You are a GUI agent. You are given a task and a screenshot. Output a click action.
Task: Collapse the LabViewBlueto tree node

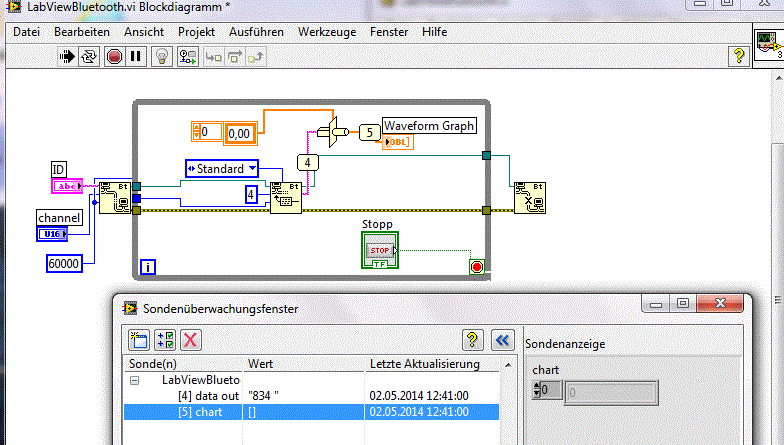tap(134, 380)
